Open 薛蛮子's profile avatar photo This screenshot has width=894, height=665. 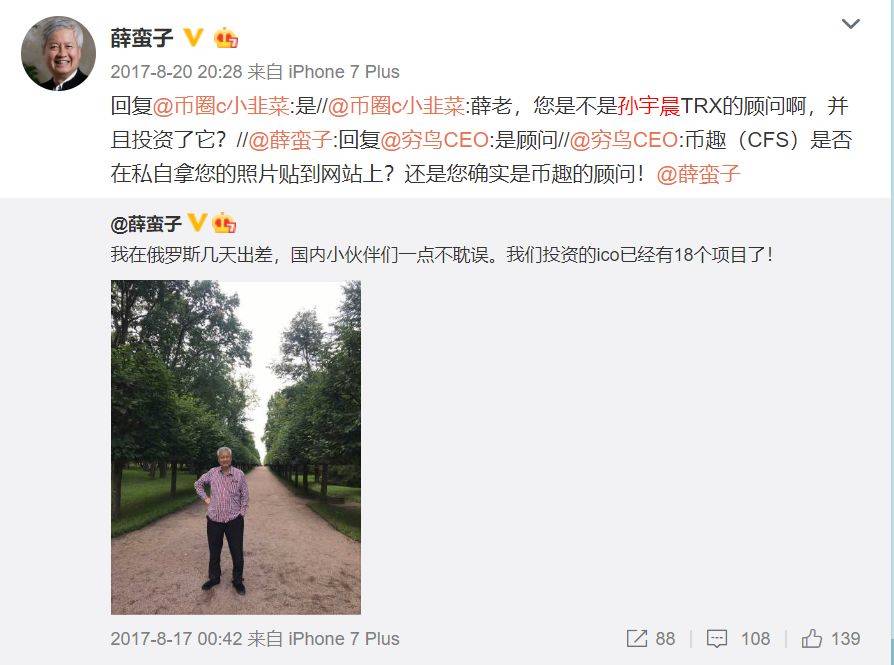58,53
